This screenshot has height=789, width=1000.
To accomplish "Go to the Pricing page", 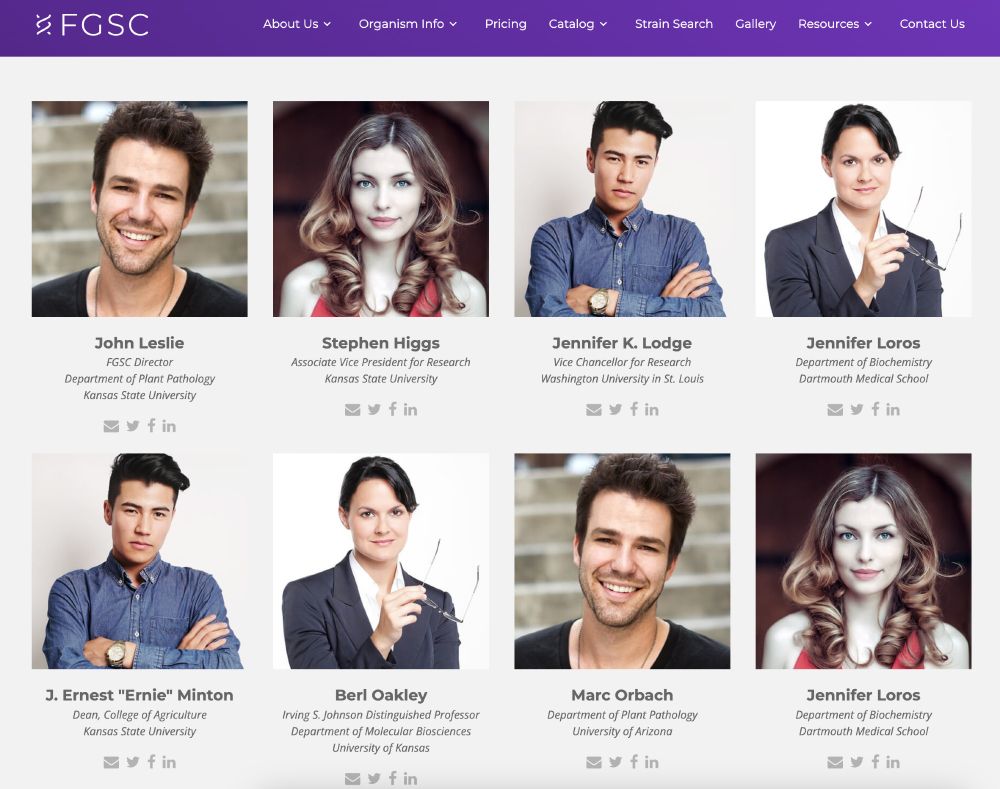I will (506, 24).
